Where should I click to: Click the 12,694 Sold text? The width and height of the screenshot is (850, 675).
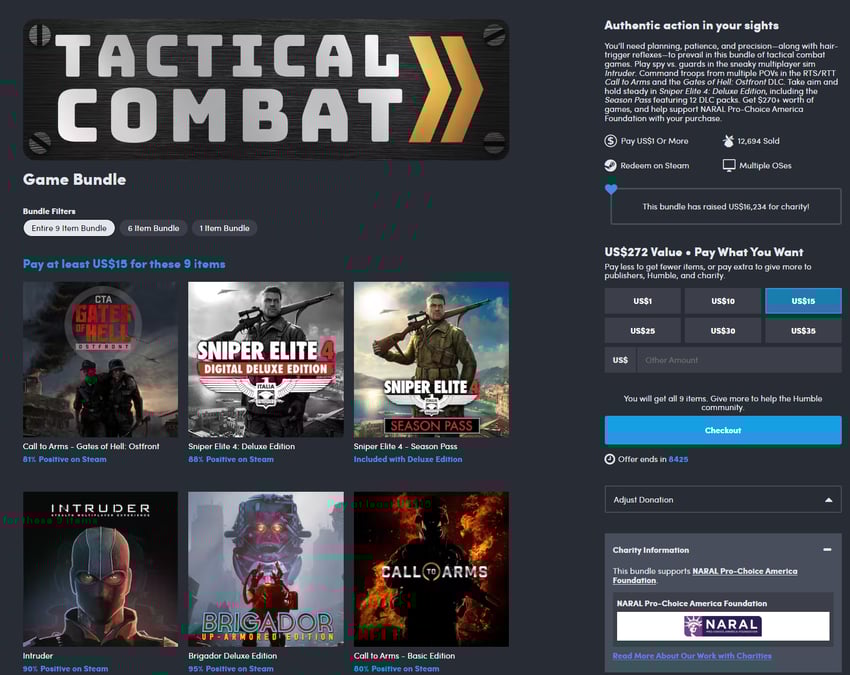point(758,141)
